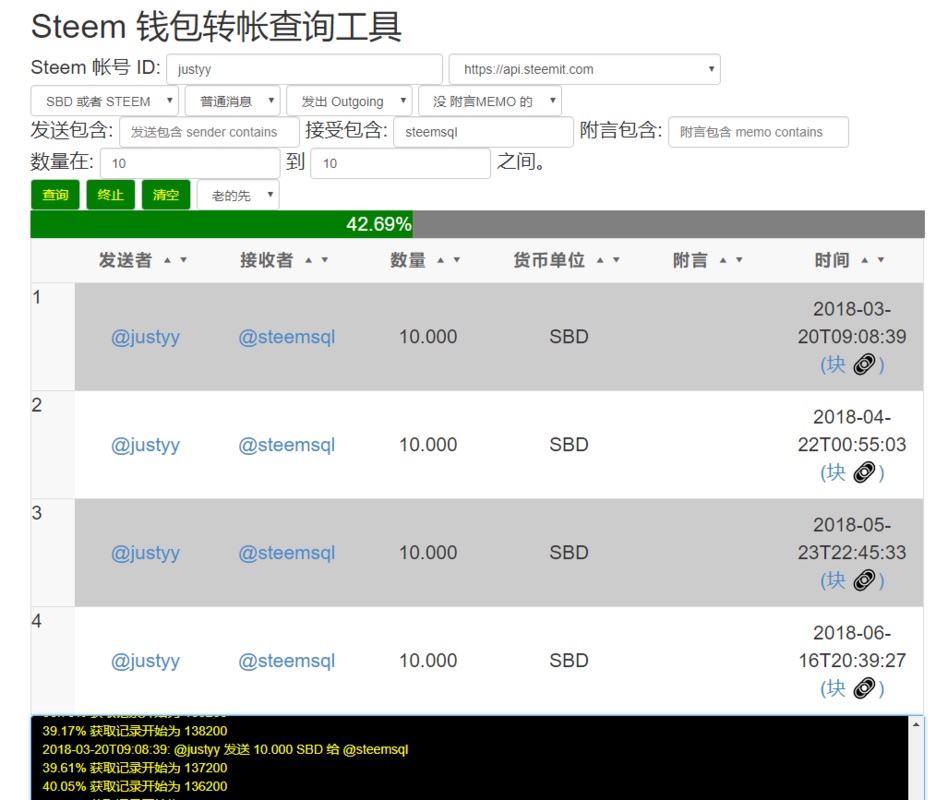The image size is (928, 800).
Task: Click the green progress bar at 42.69%
Action: [x=222, y=224]
